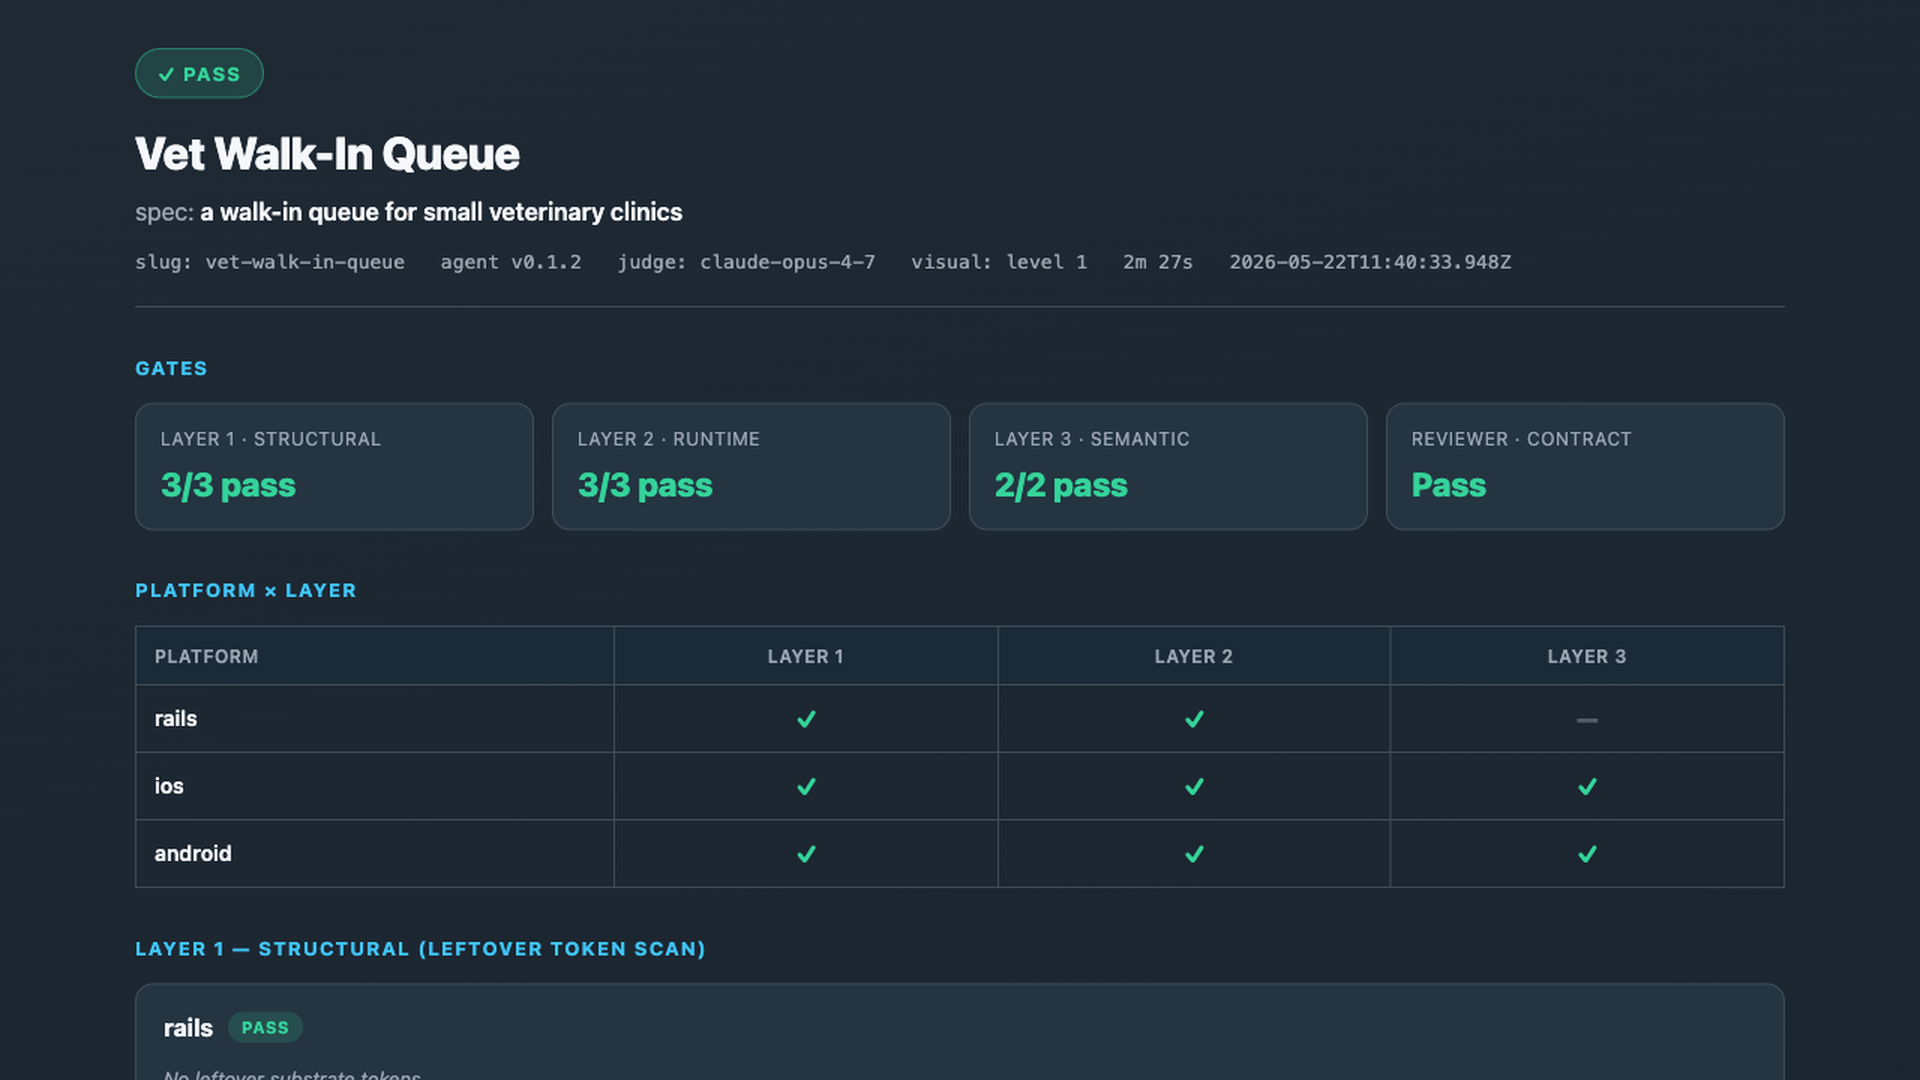1920x1080 pixels.
Task: Click the ios row label
Action: (169, 786)
